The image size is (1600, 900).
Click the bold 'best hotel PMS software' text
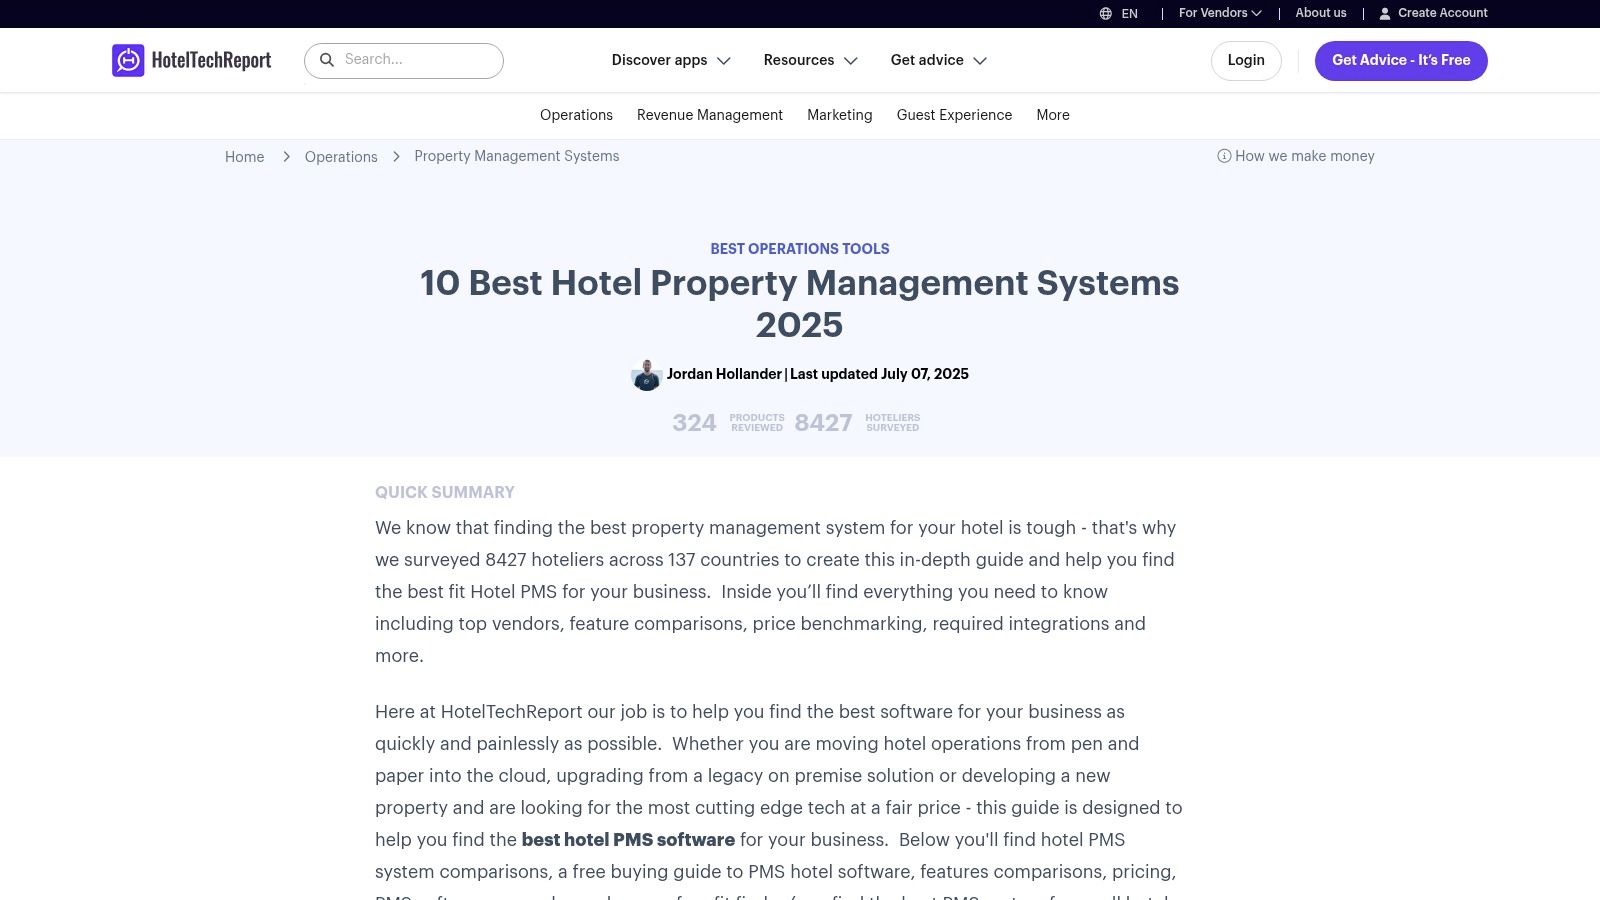(628, 840)
